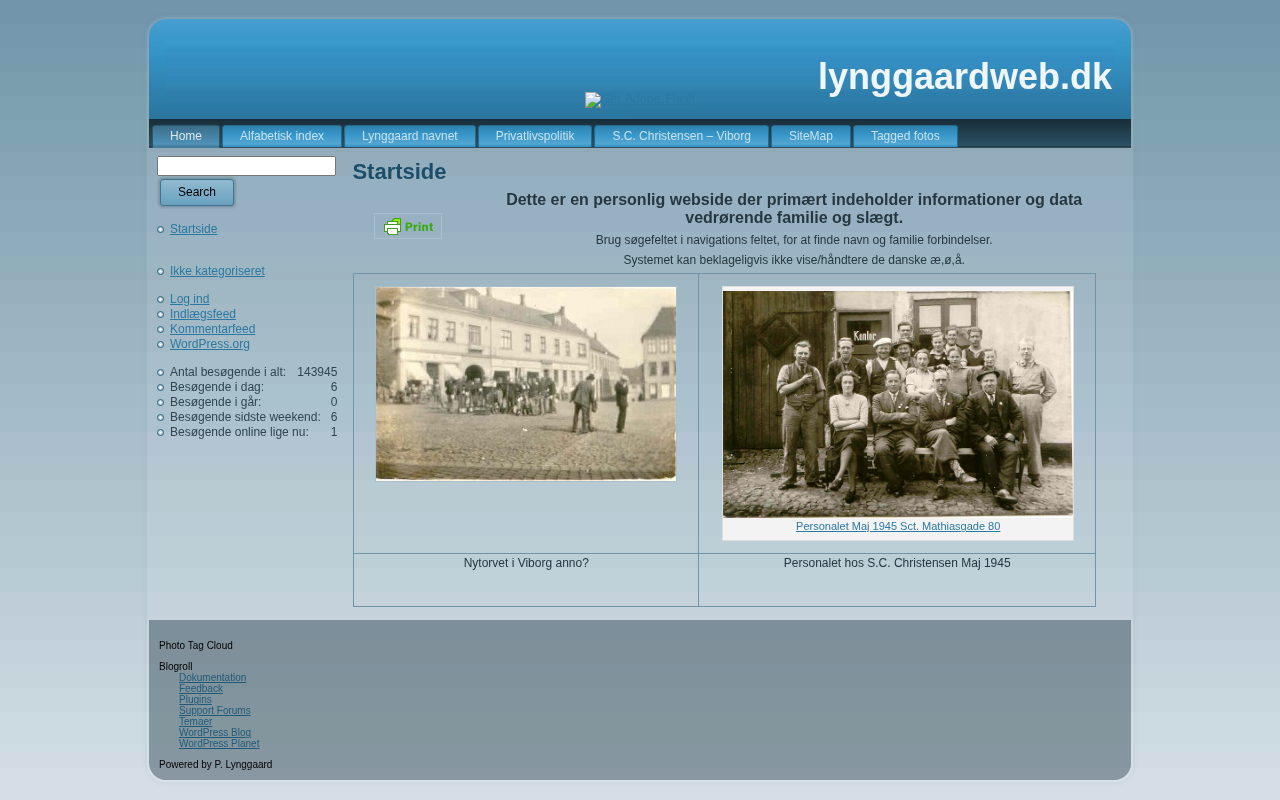Screen dimensions: 1280x800
Task: Open the Support Forums blogroll link
Action: (215, 711)
